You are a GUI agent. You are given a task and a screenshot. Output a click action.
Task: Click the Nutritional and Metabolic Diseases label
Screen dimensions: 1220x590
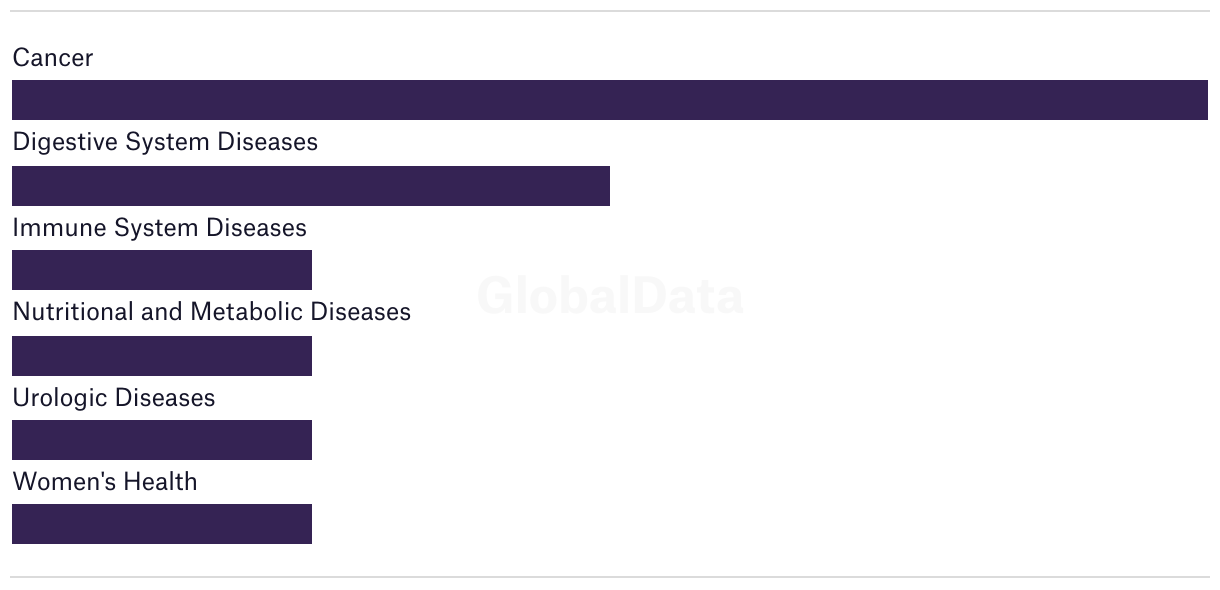[x=211, y=312]
